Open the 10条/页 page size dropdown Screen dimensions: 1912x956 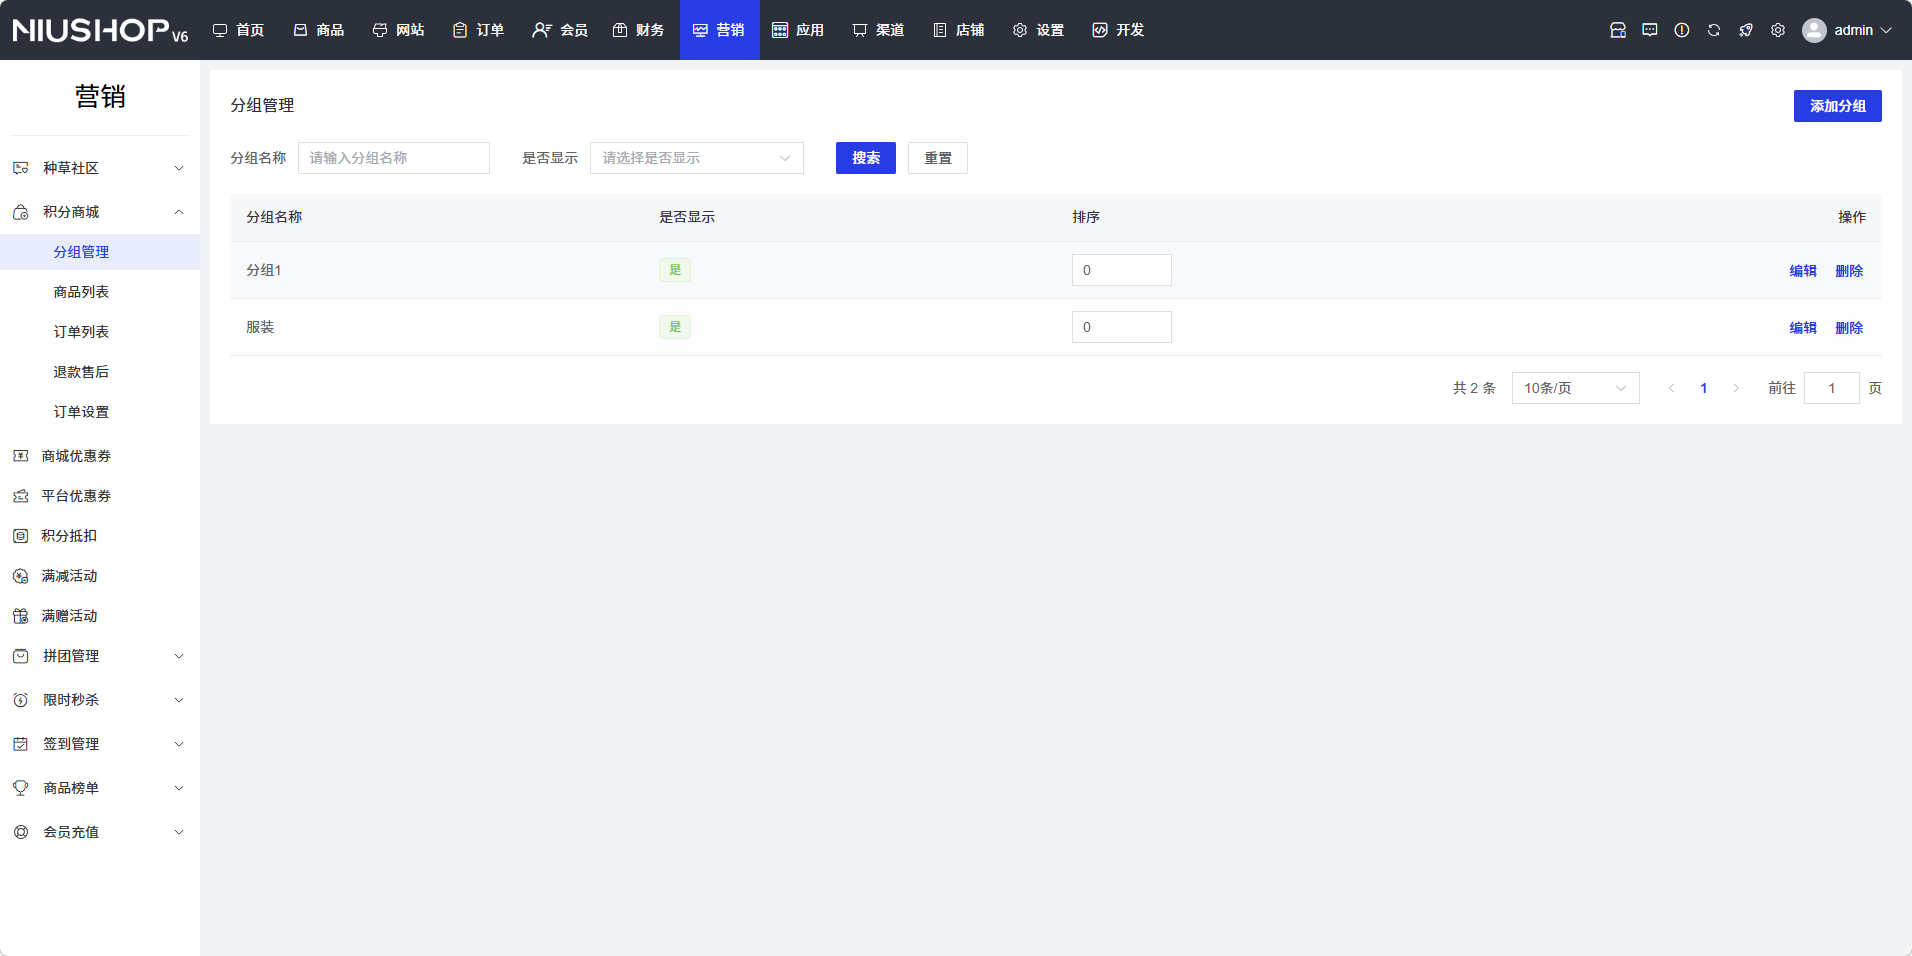[1574, 388]
